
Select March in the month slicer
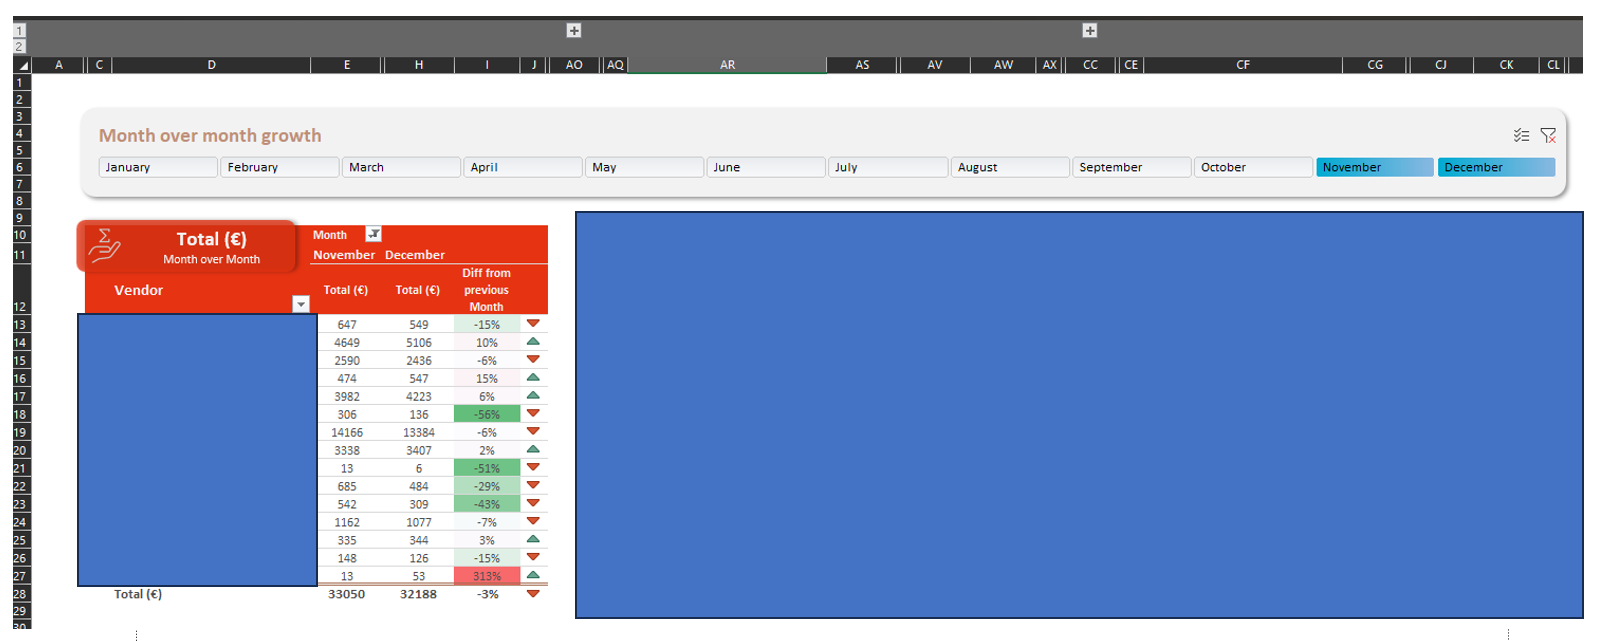[402, 167]
